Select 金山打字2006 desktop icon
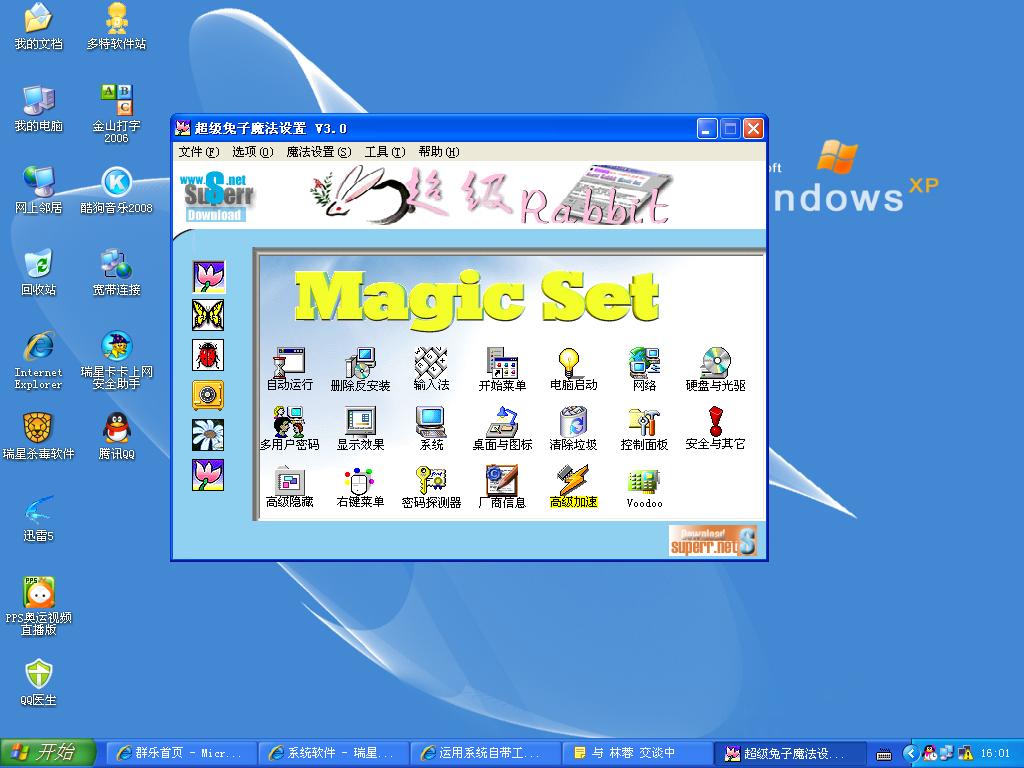1024x768 pixels. click(x=116, y=114)
